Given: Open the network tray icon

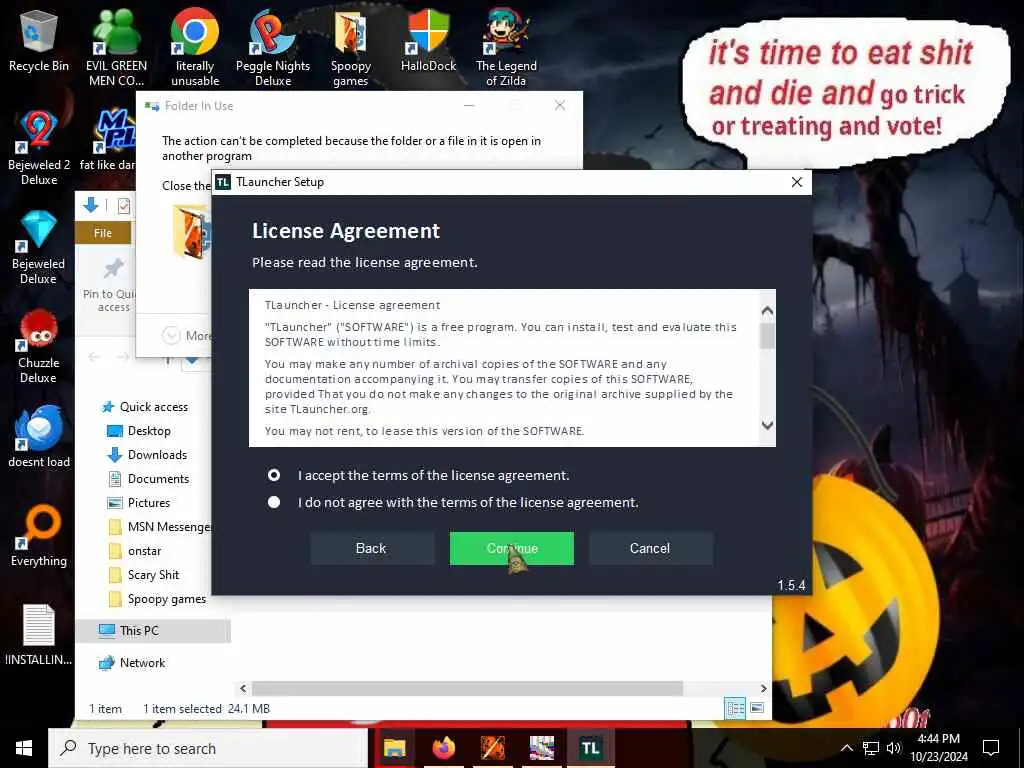Looking at the screenshot, I should 871,748.
